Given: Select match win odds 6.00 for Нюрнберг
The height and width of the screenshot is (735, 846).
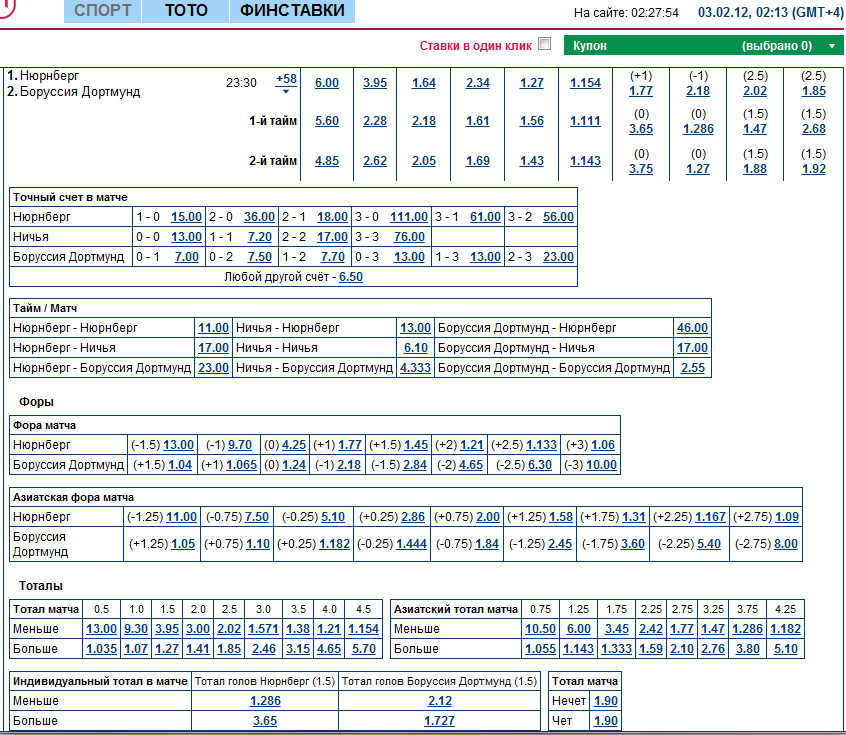Looking at the screenshot, I should pyautogui.click(x=327, y=83).
